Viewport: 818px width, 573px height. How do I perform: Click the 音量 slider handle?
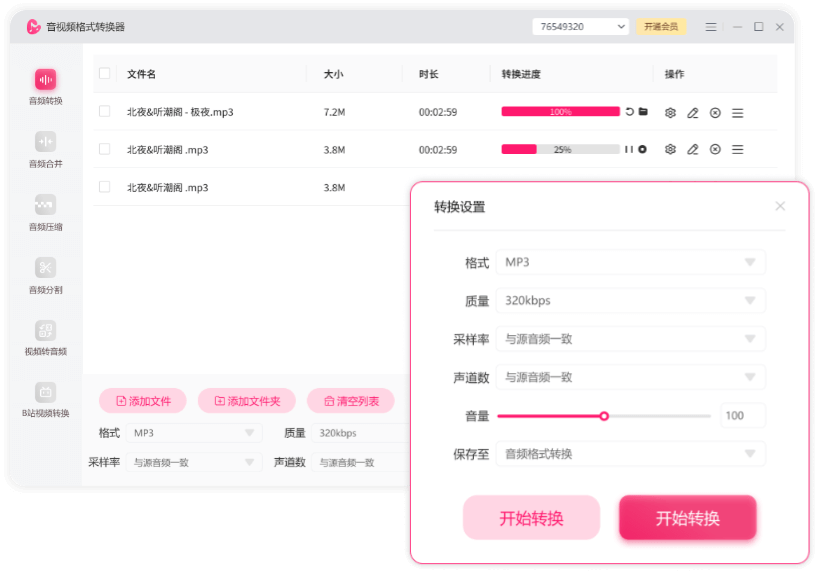pyautogui.click(x=604, y=416)
